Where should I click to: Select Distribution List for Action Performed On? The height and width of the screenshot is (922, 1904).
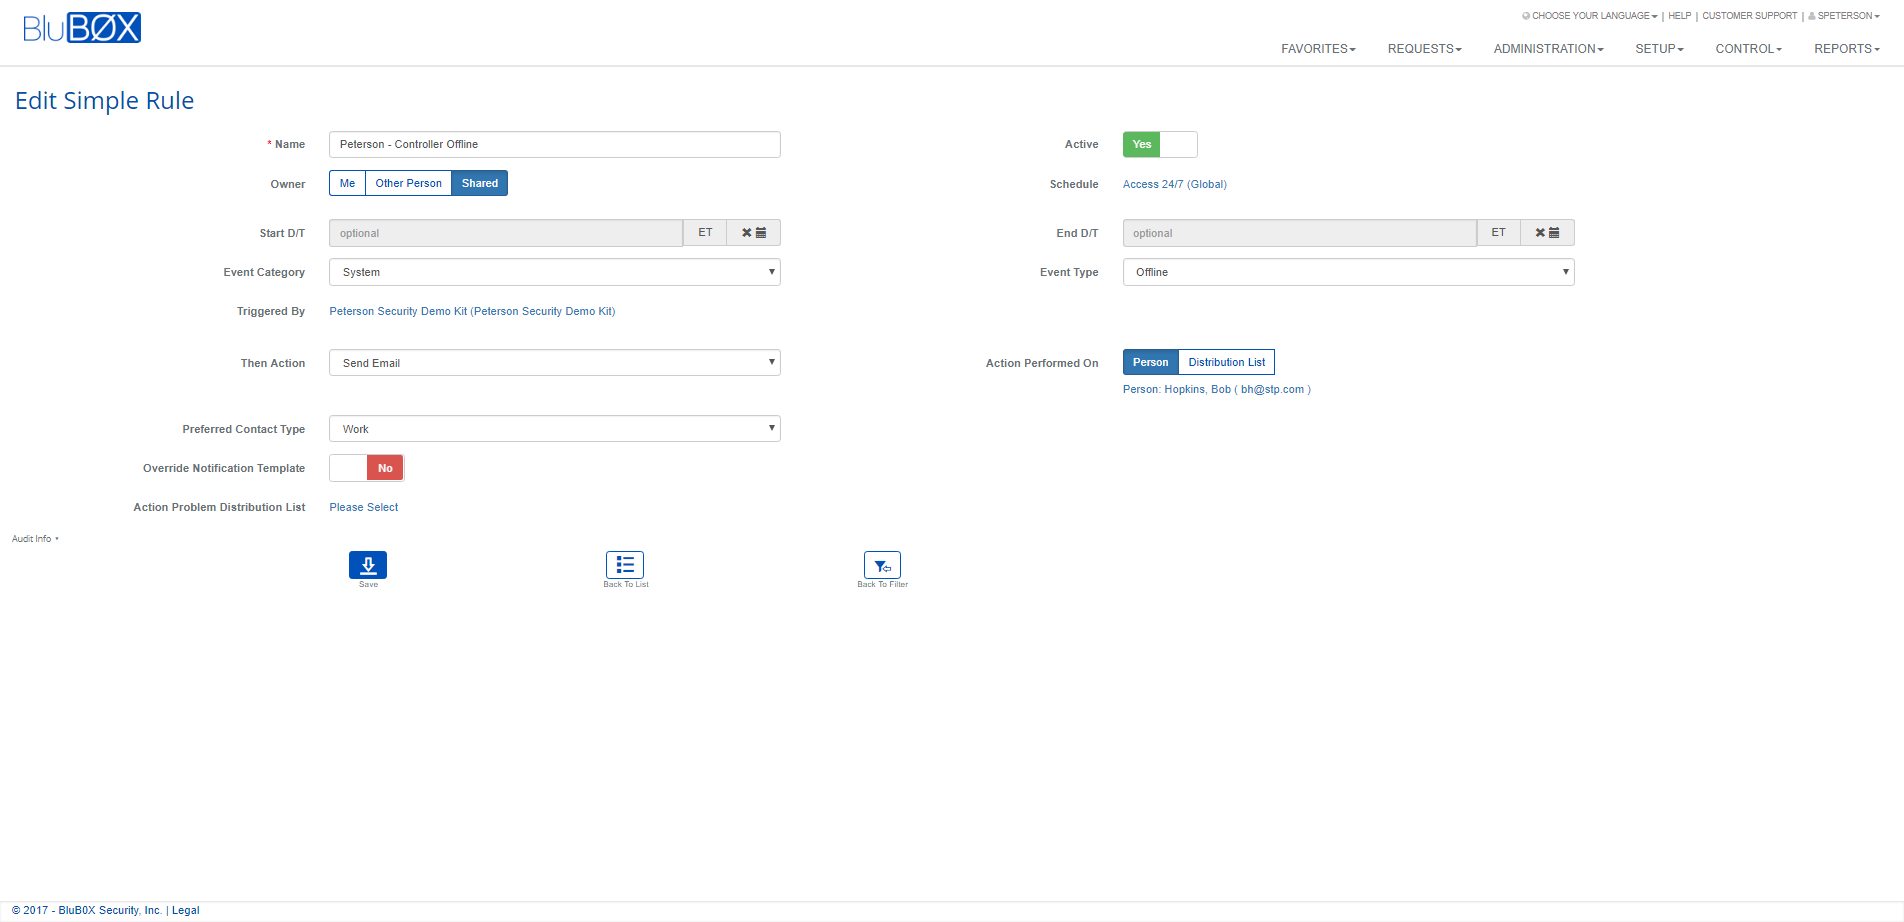click(x=1226, y=363)
